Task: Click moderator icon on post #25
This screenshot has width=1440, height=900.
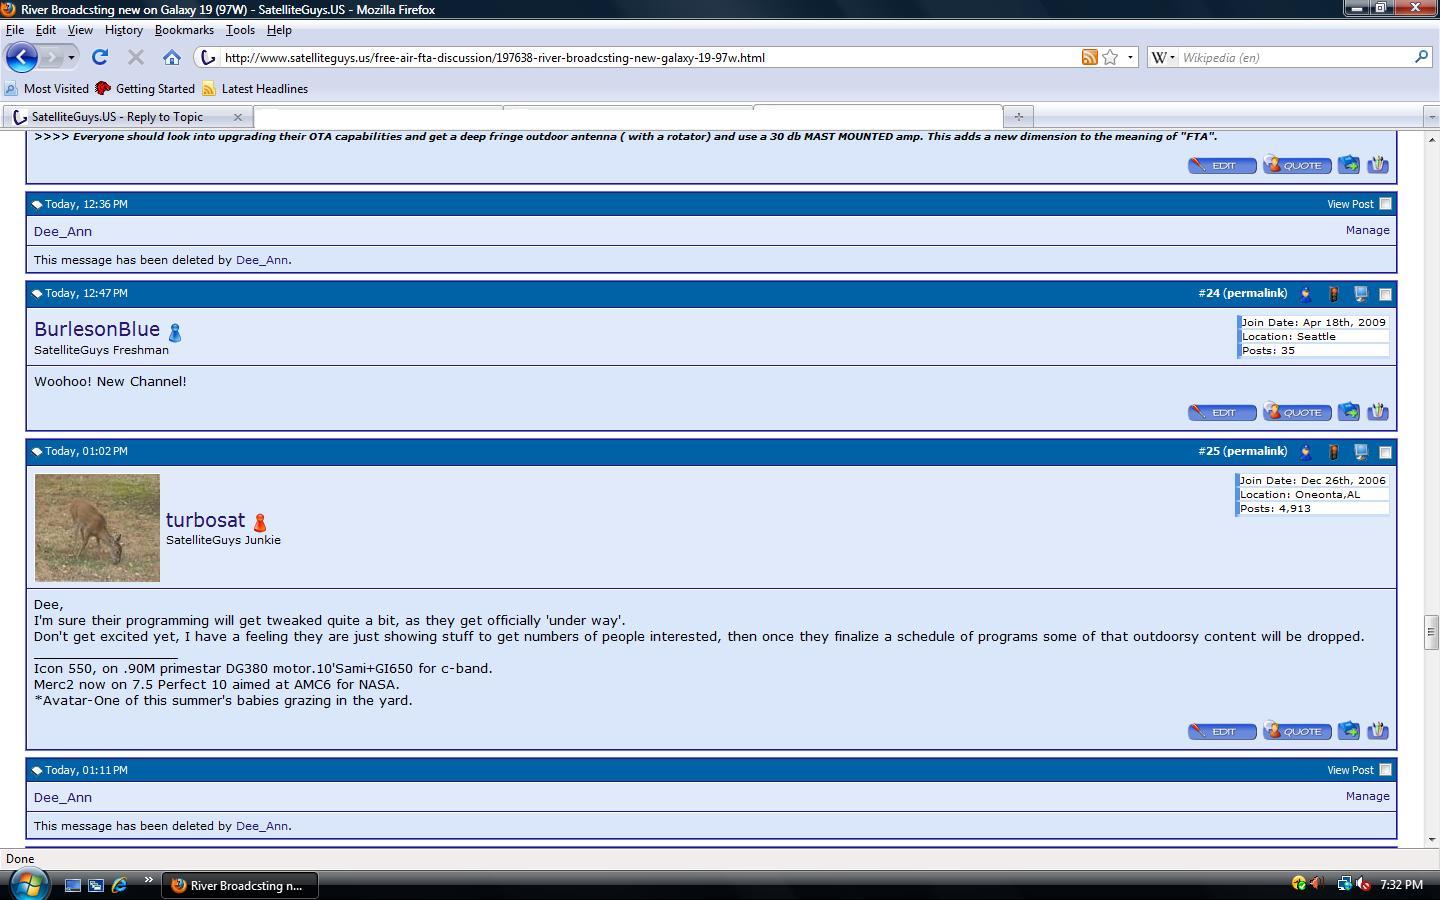Action: pos(1305,452)
